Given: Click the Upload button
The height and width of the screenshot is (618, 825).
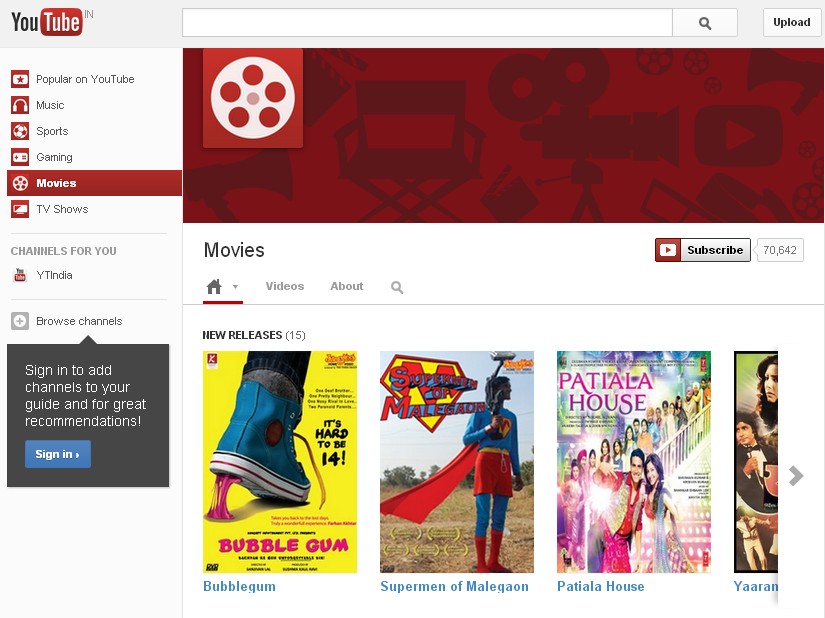Looking at the screenshot, I should click(x=791, y=23).
